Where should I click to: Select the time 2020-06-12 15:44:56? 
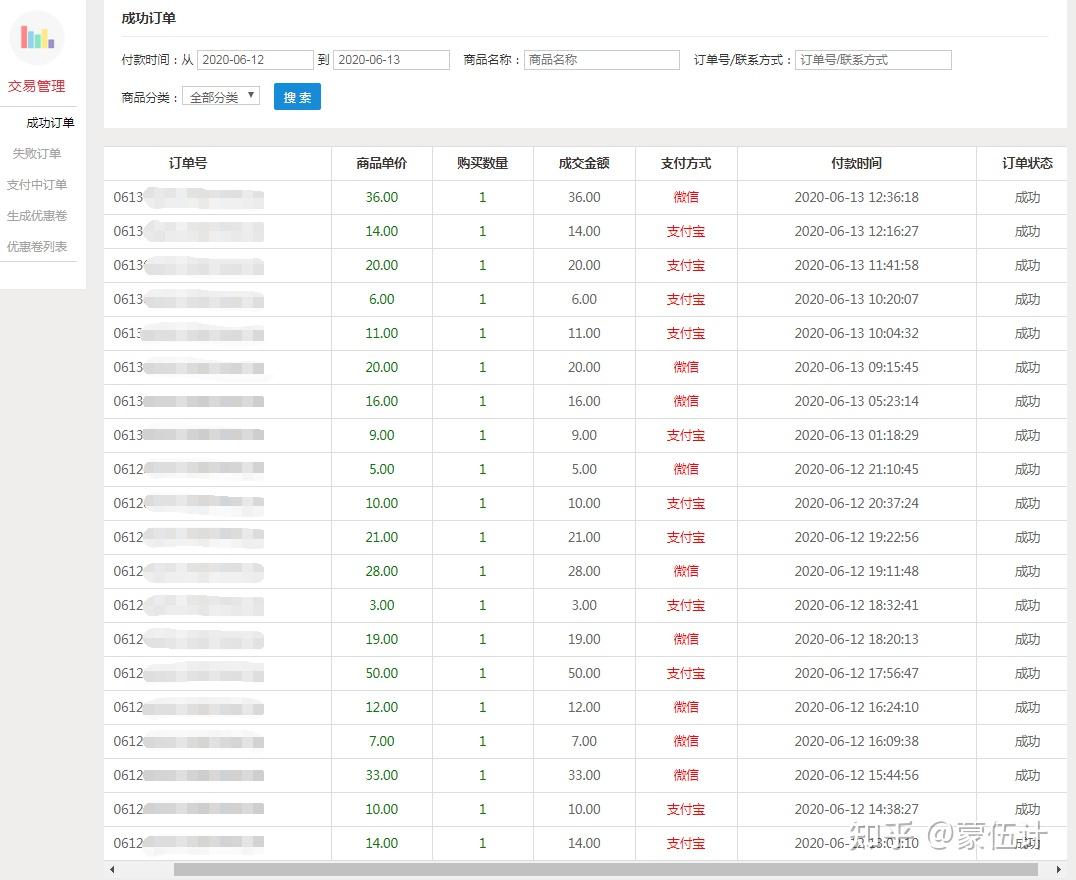[856, 775]
